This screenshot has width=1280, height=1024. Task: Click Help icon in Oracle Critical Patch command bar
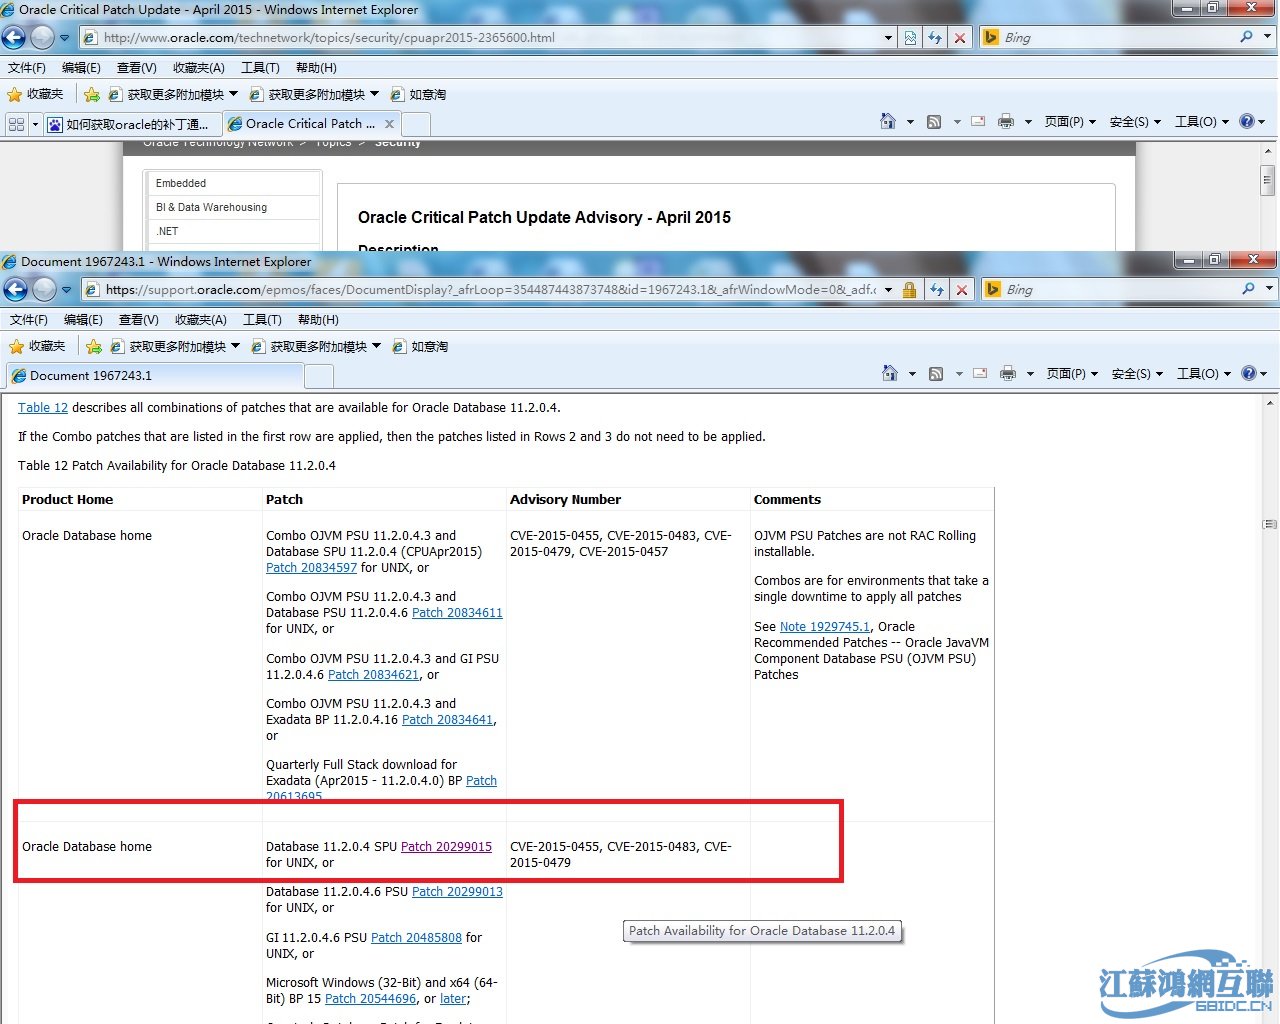[1246, 121]
